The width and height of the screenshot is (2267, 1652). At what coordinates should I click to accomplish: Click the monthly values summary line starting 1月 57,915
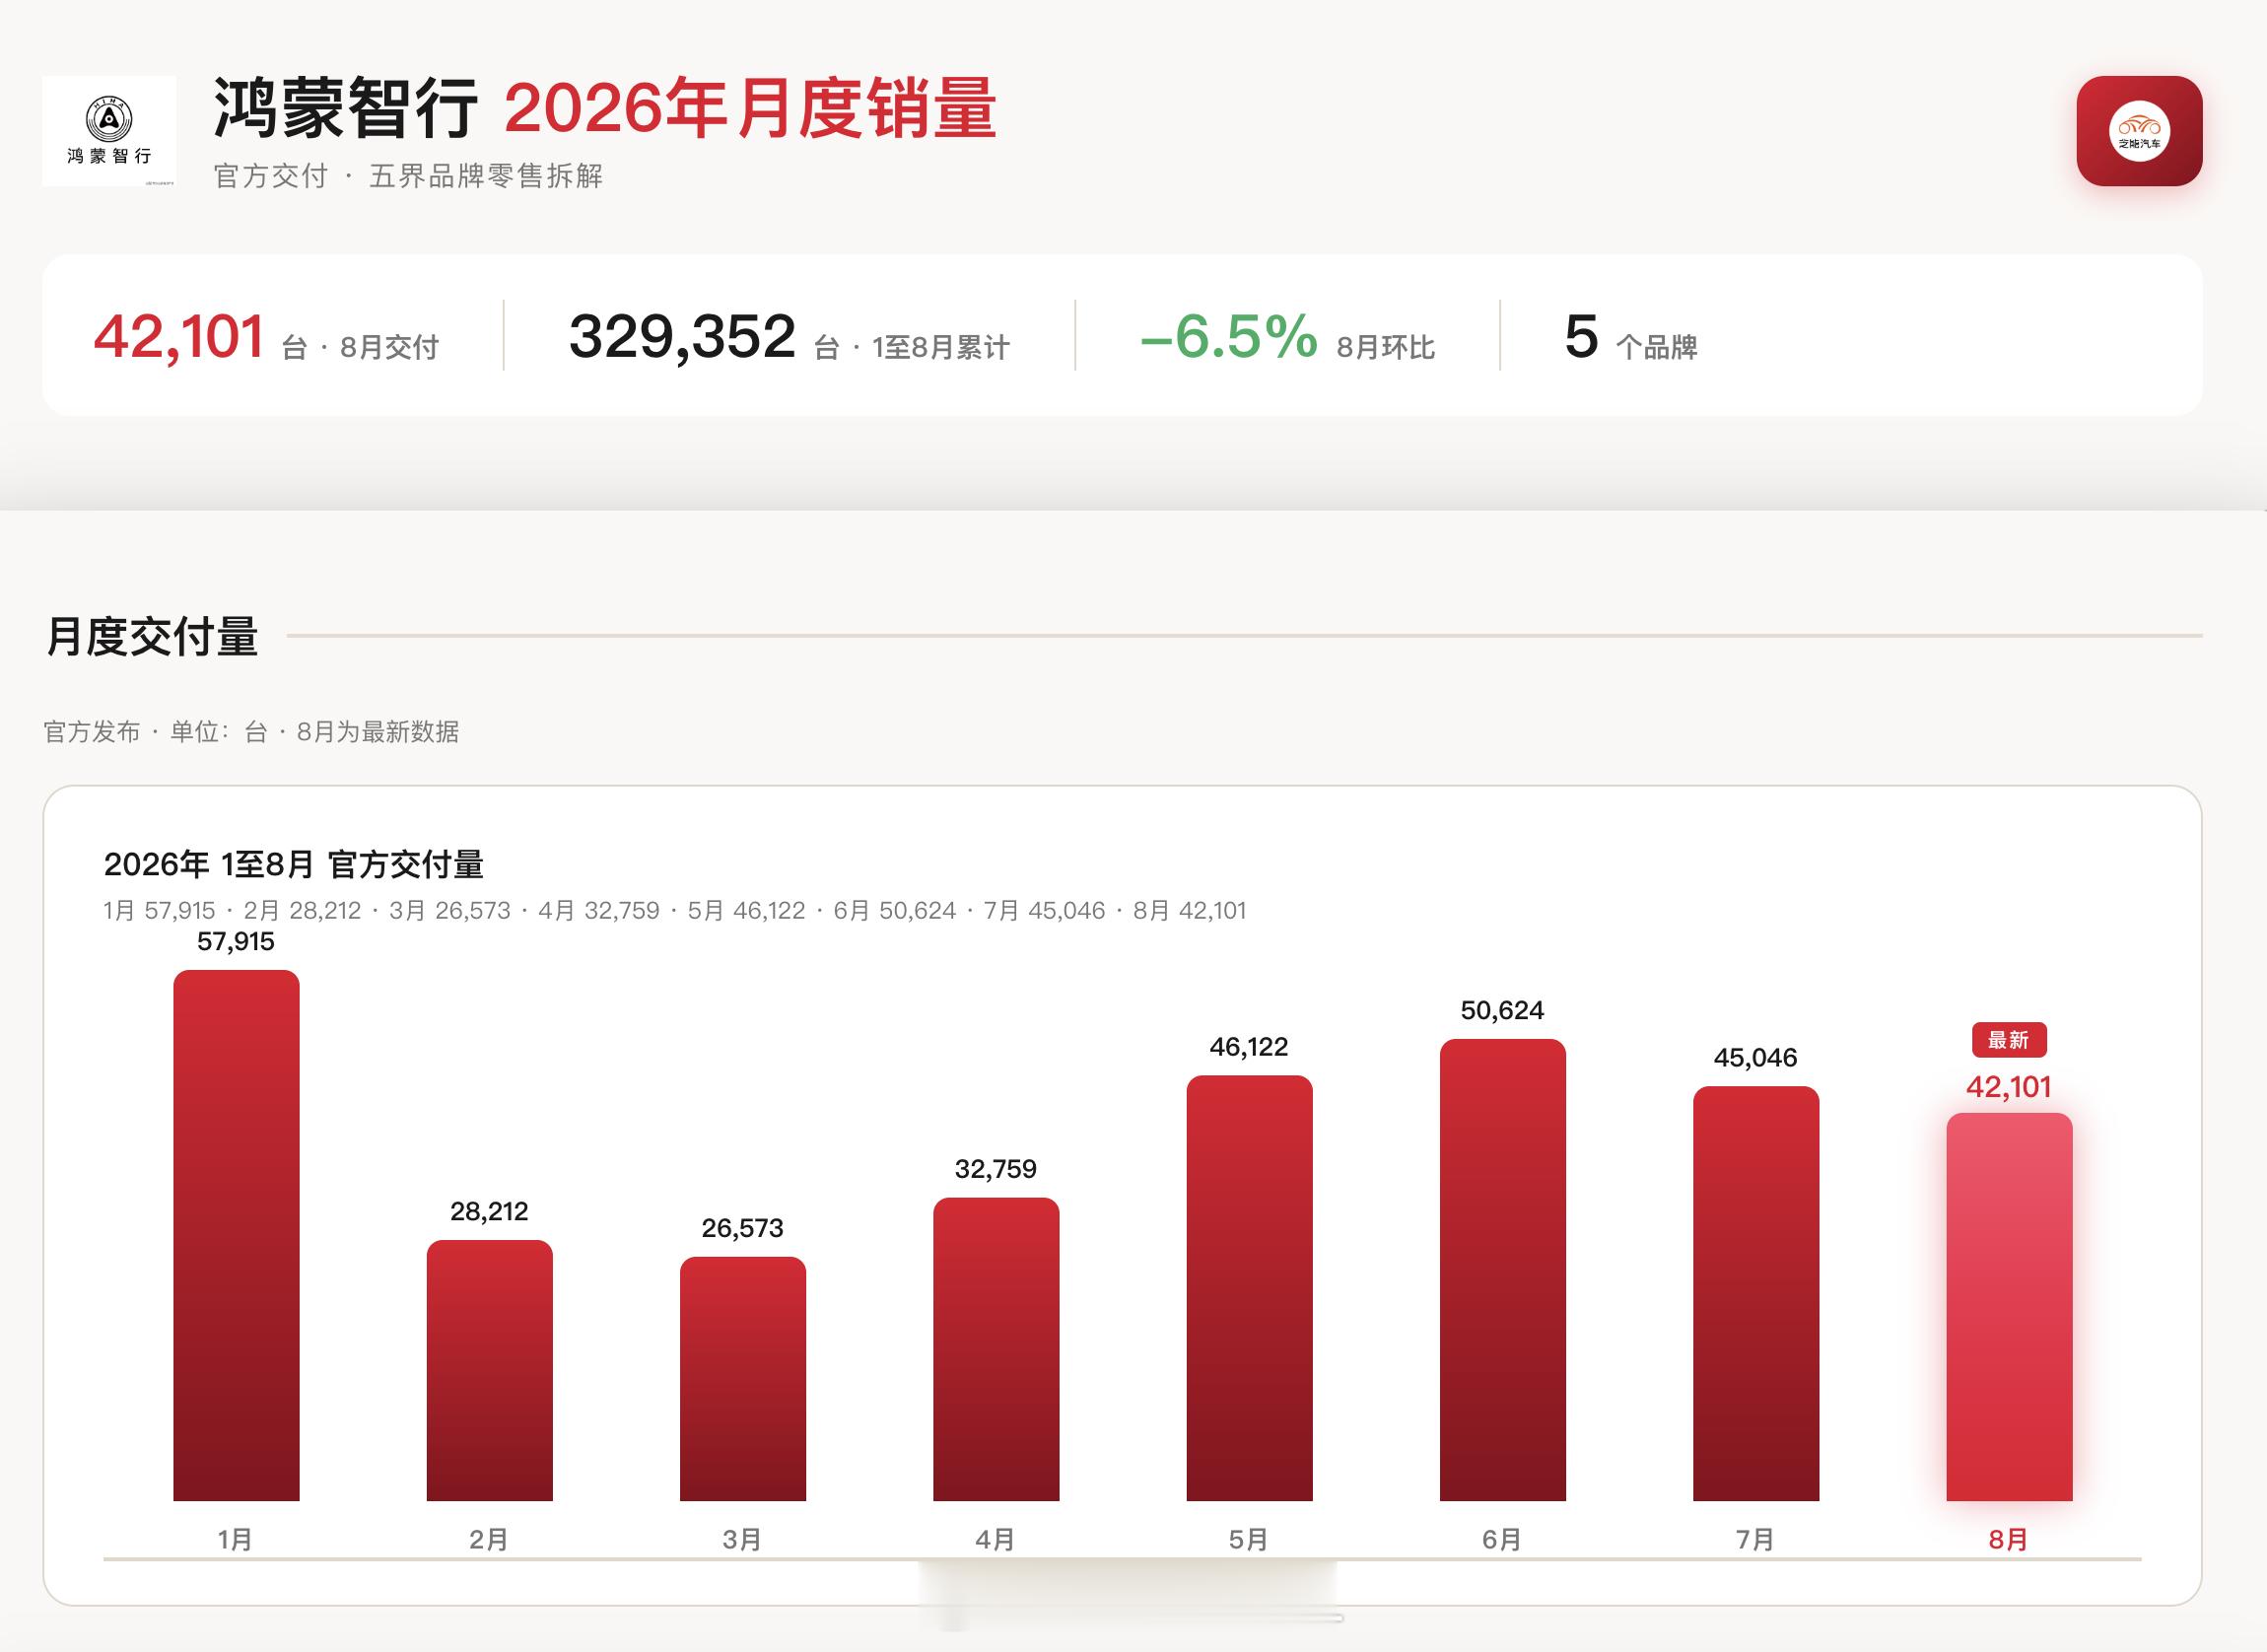pyautogui.click(x=675, y=911)
